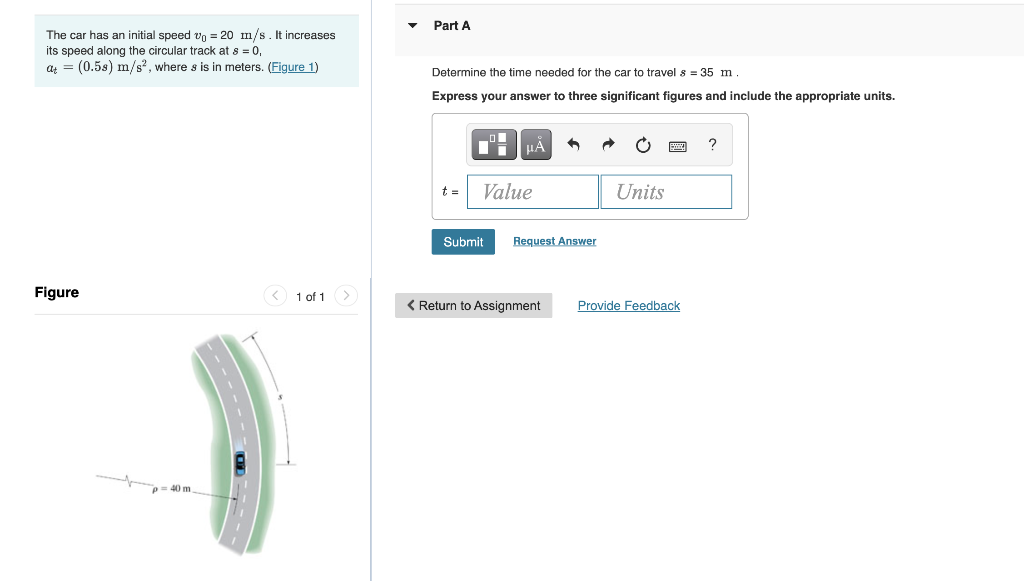This screenshot has width=1024, height=581.
Task: Click inside the Value input field
Action: [532, 191]
